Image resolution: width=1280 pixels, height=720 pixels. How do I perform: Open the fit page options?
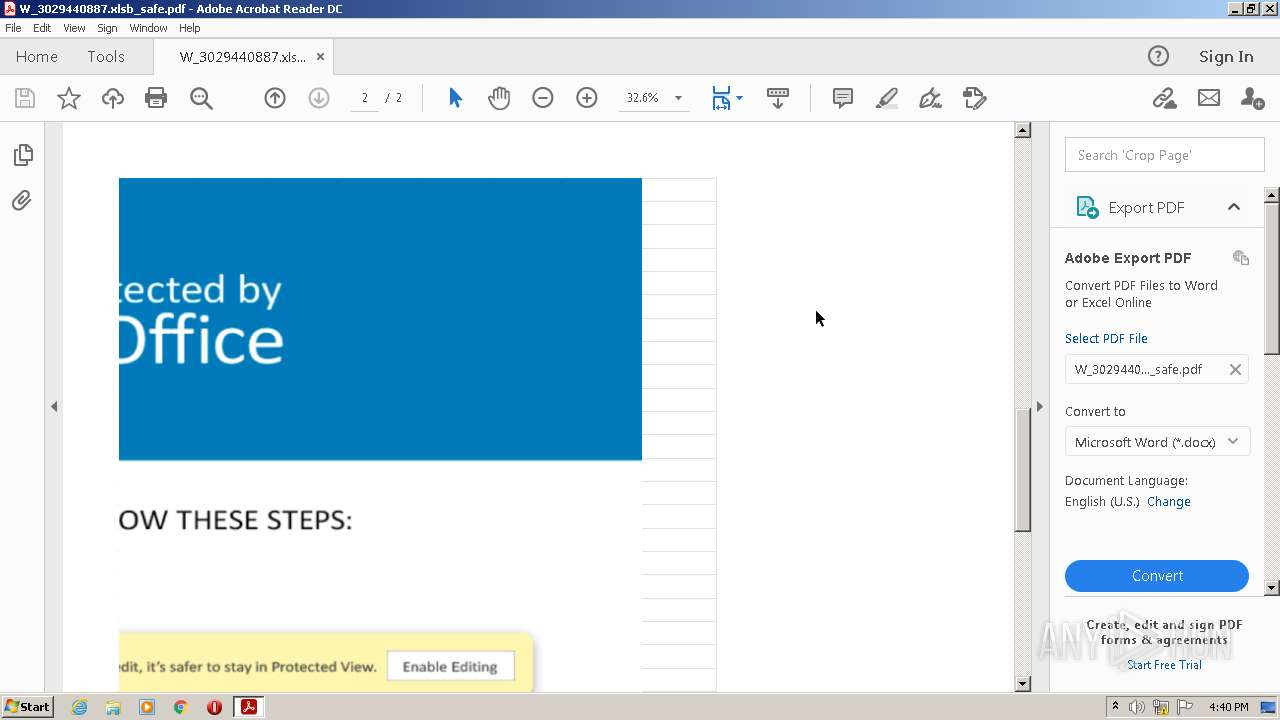[726, 98]
